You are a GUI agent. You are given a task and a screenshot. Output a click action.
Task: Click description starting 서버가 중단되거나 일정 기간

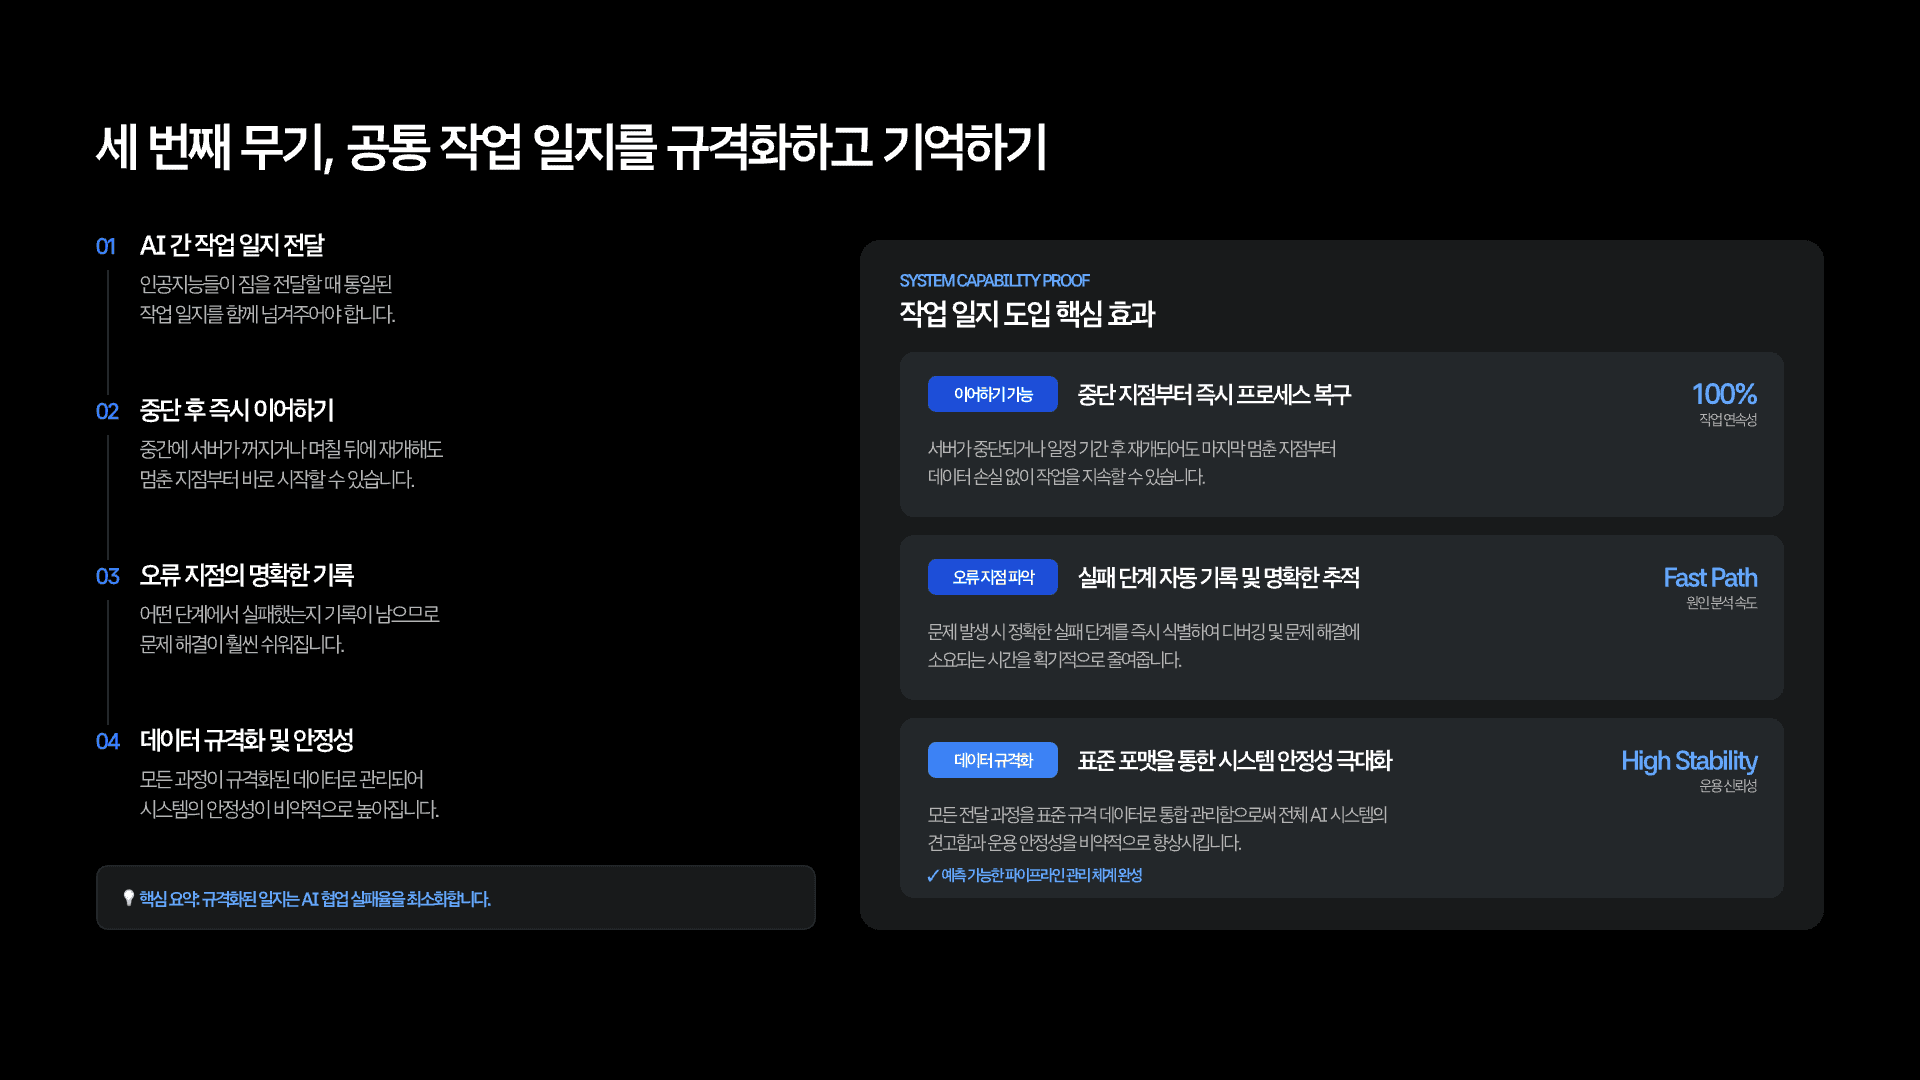pos(1132,463)
